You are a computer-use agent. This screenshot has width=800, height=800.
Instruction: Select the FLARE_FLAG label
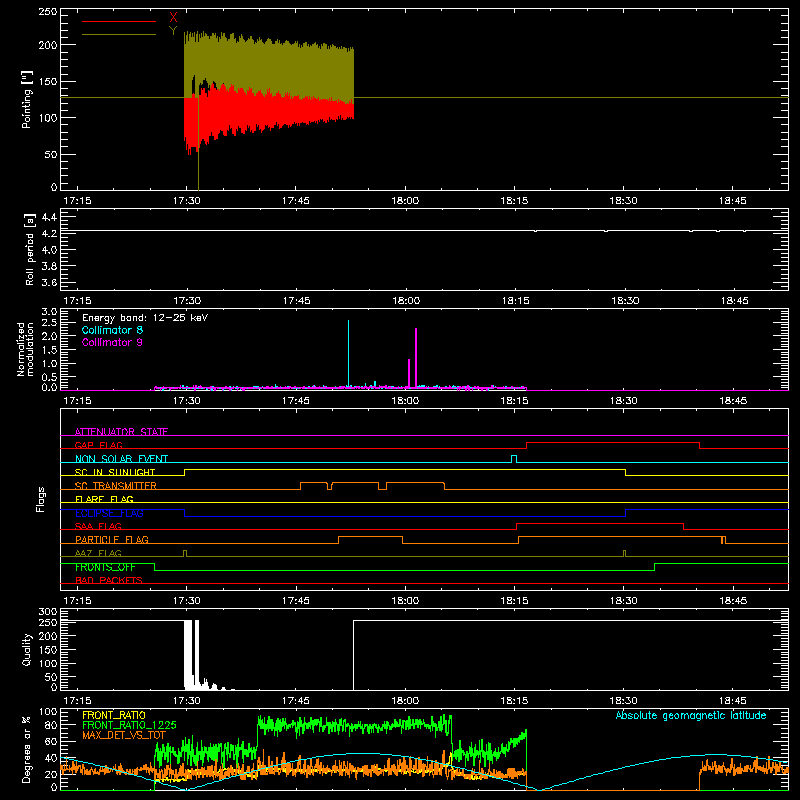(x=104, y=499)
